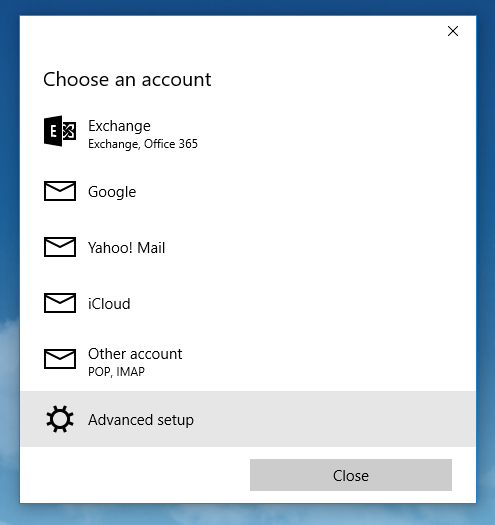
Task: Click the Advanced setup gear icon
Action: coord(60,419)
